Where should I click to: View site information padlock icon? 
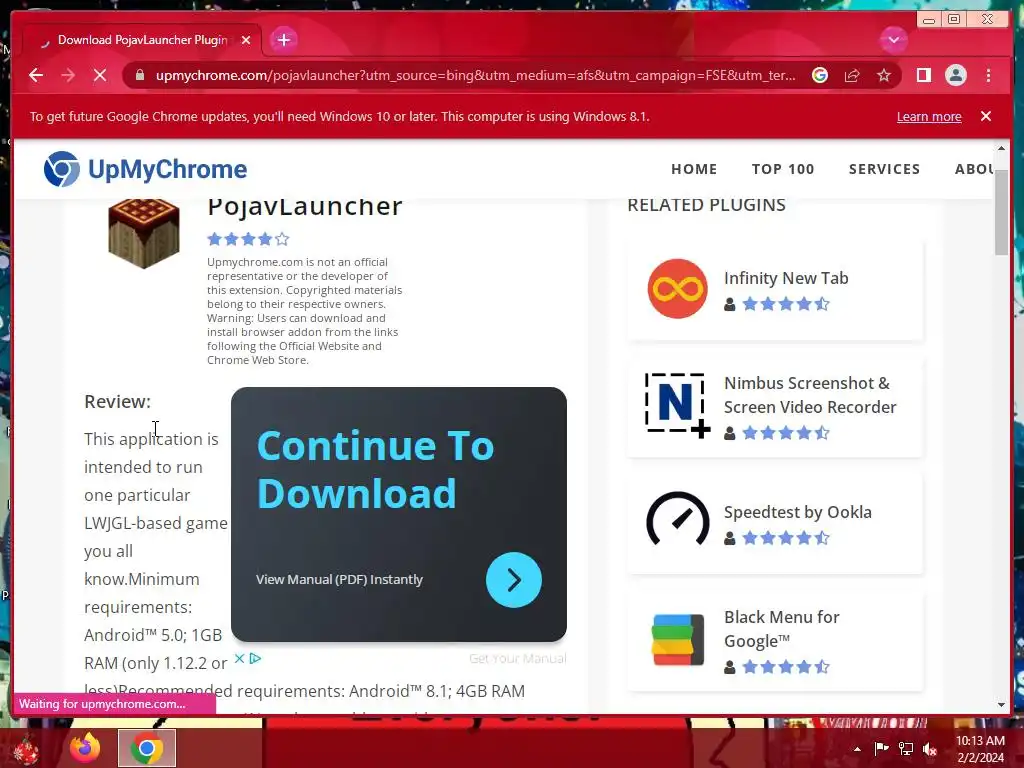[x=140, y=75]
